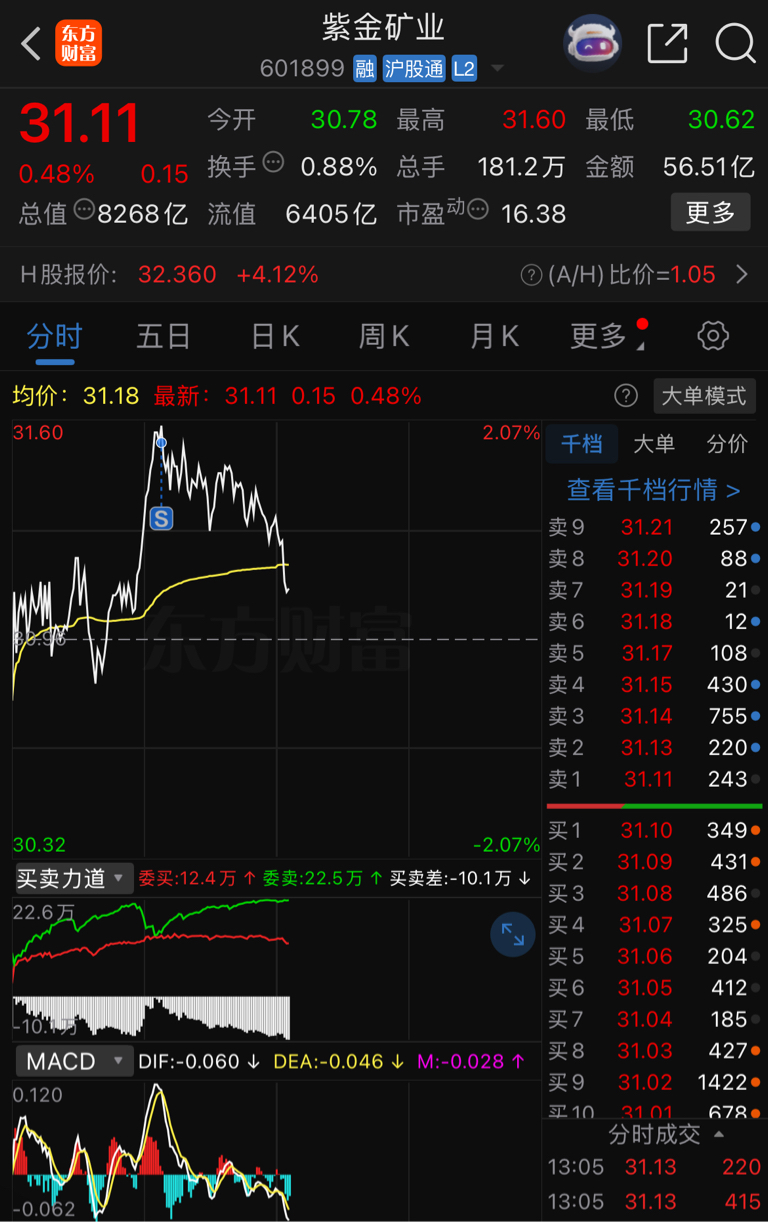
Task: Switch to 月K tab
Action: point(495,336)
